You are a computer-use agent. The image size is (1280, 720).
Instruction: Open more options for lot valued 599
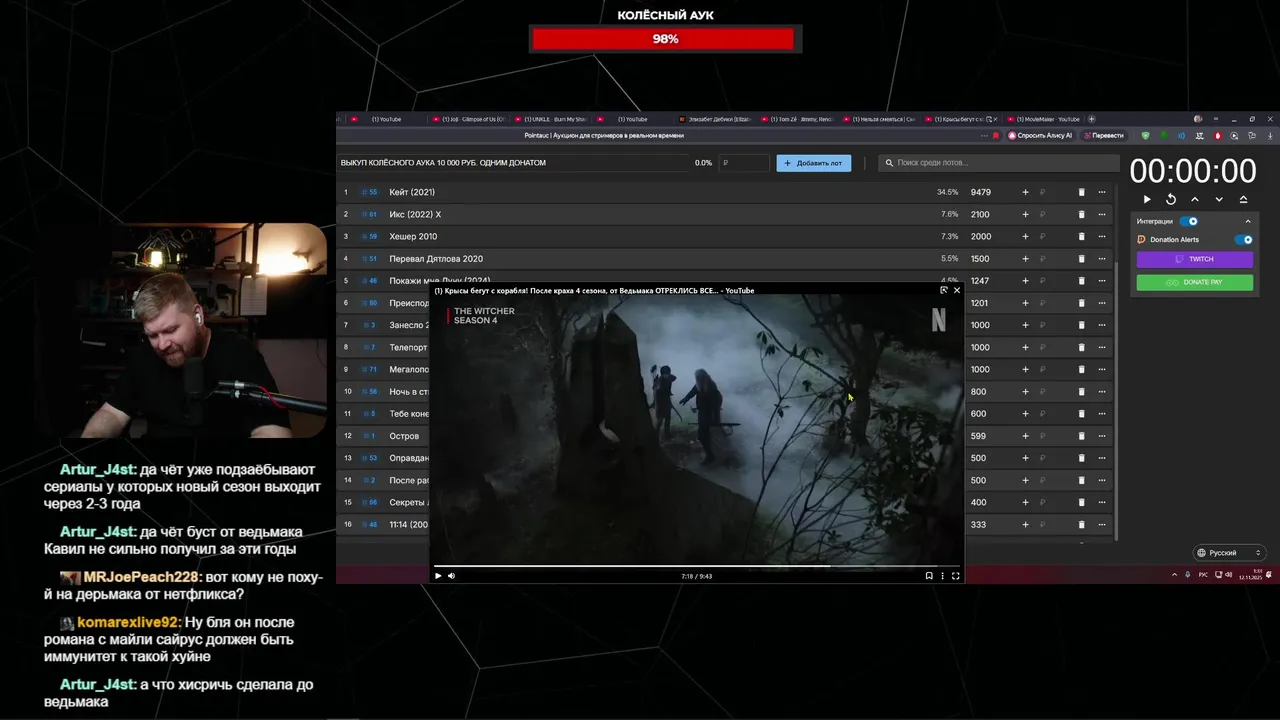click(1102, 436)
